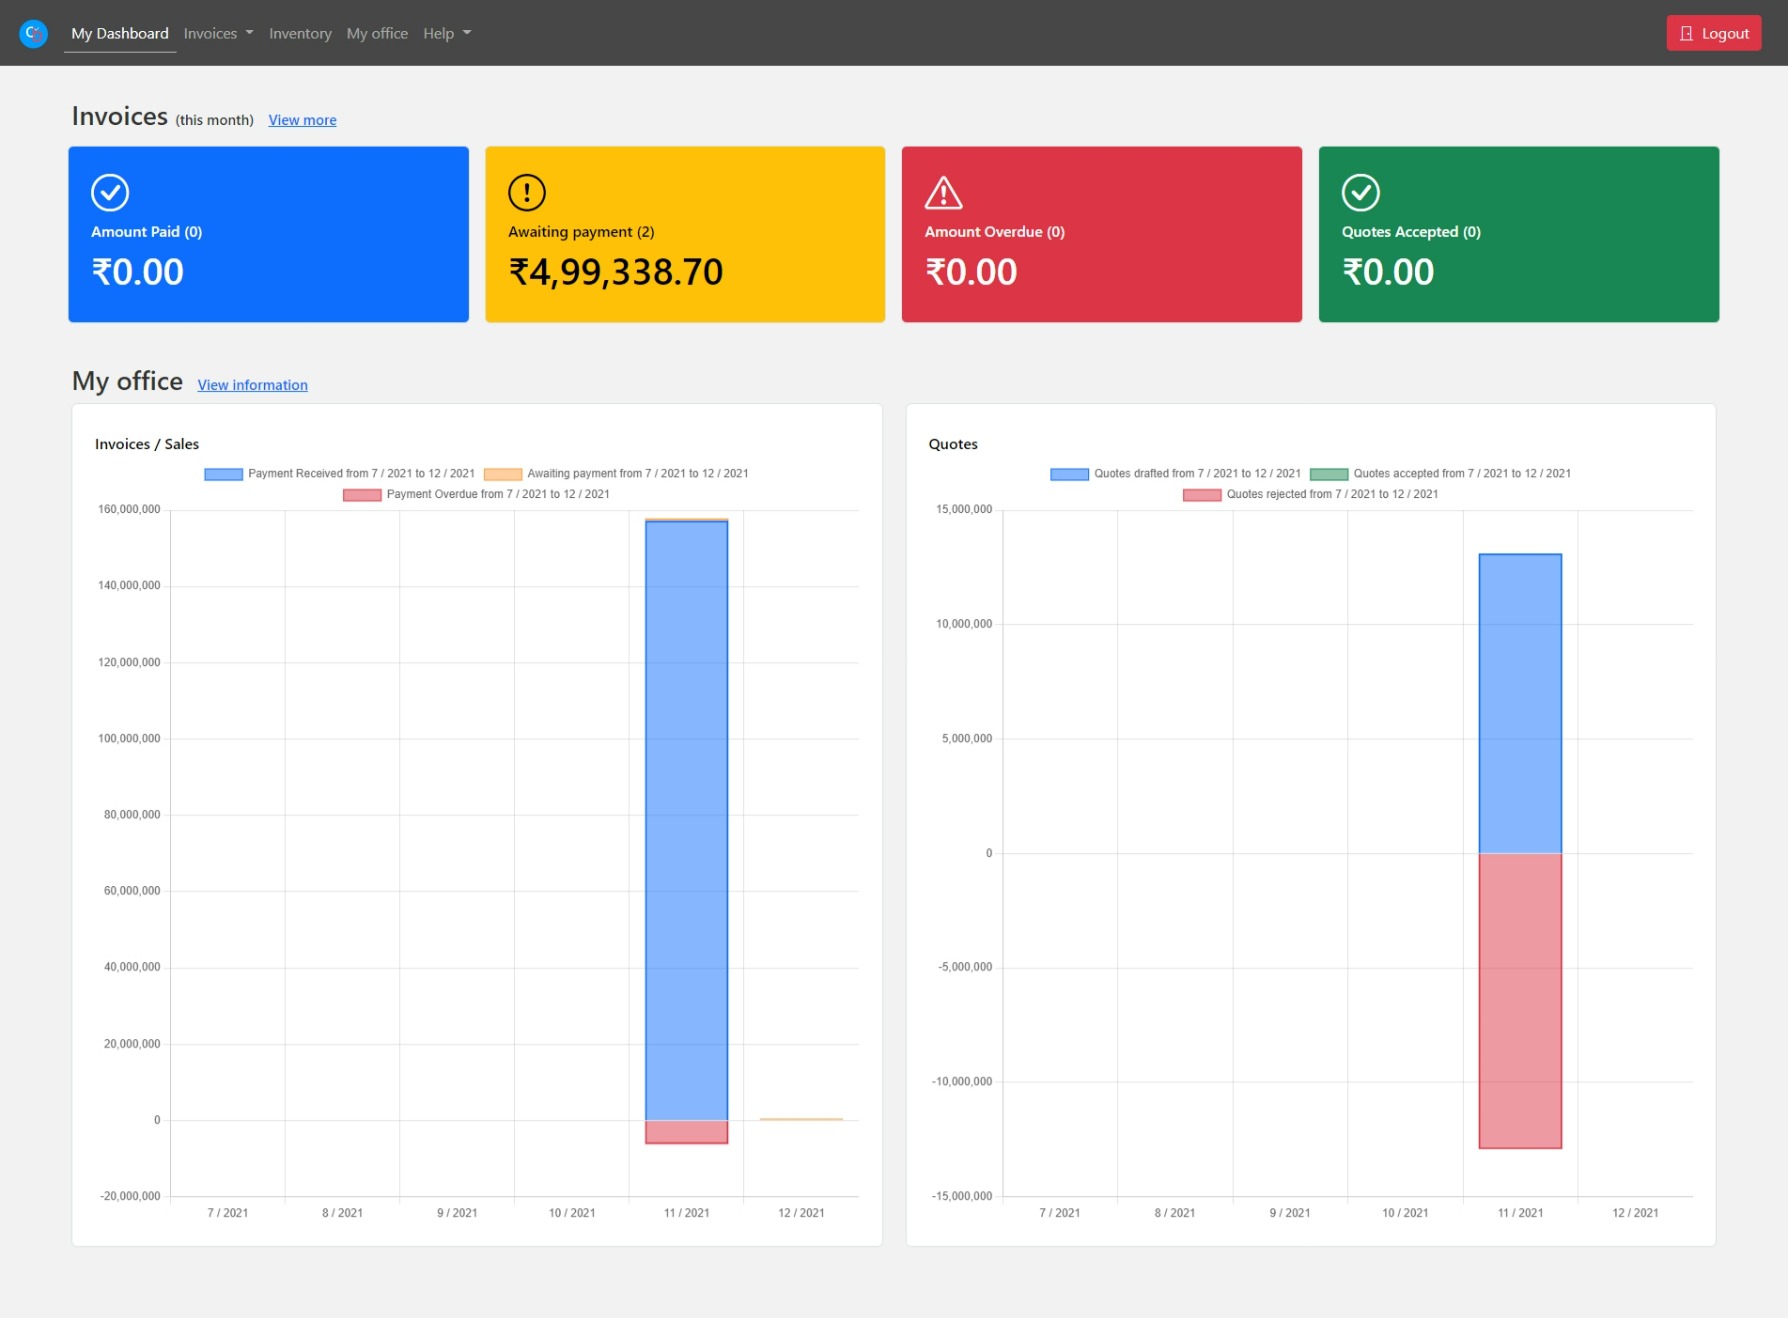
Task: Open My office from the navbar
Action: (377, 33)
